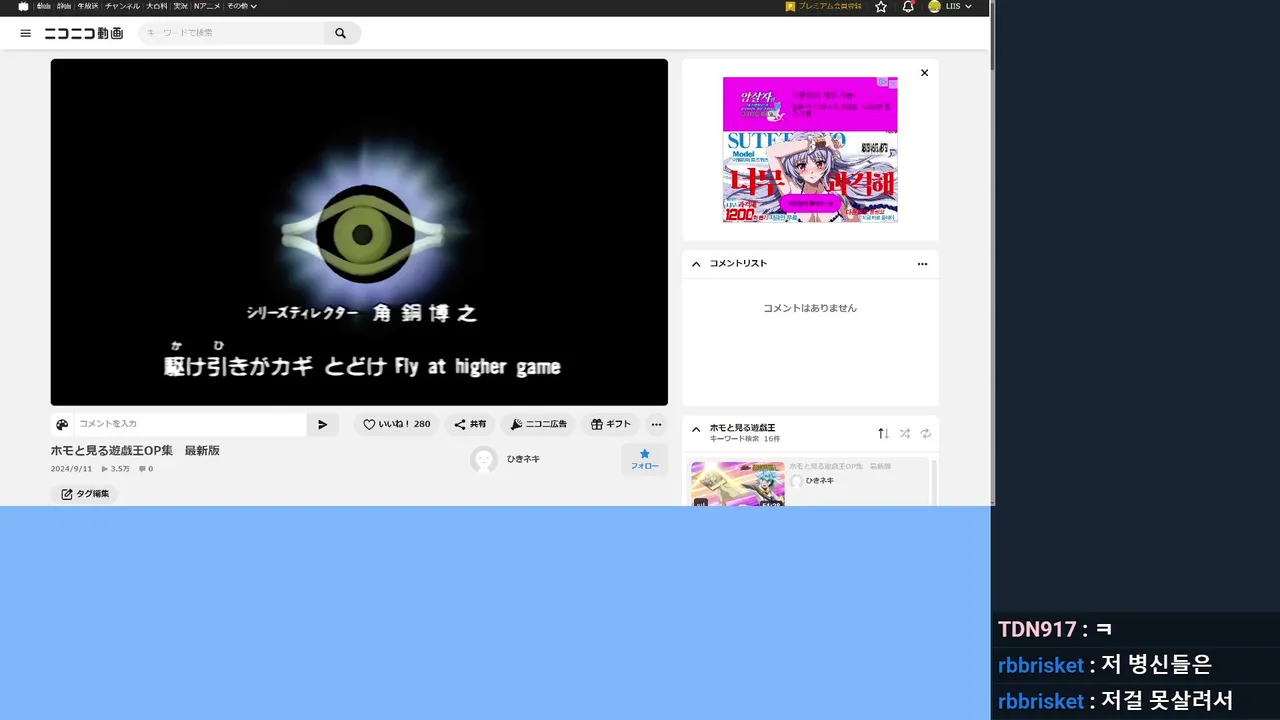Open 実況 in the top navigation
This screenshot has width=1280, height=720.
pyautogui.click(x=180, y=6)
